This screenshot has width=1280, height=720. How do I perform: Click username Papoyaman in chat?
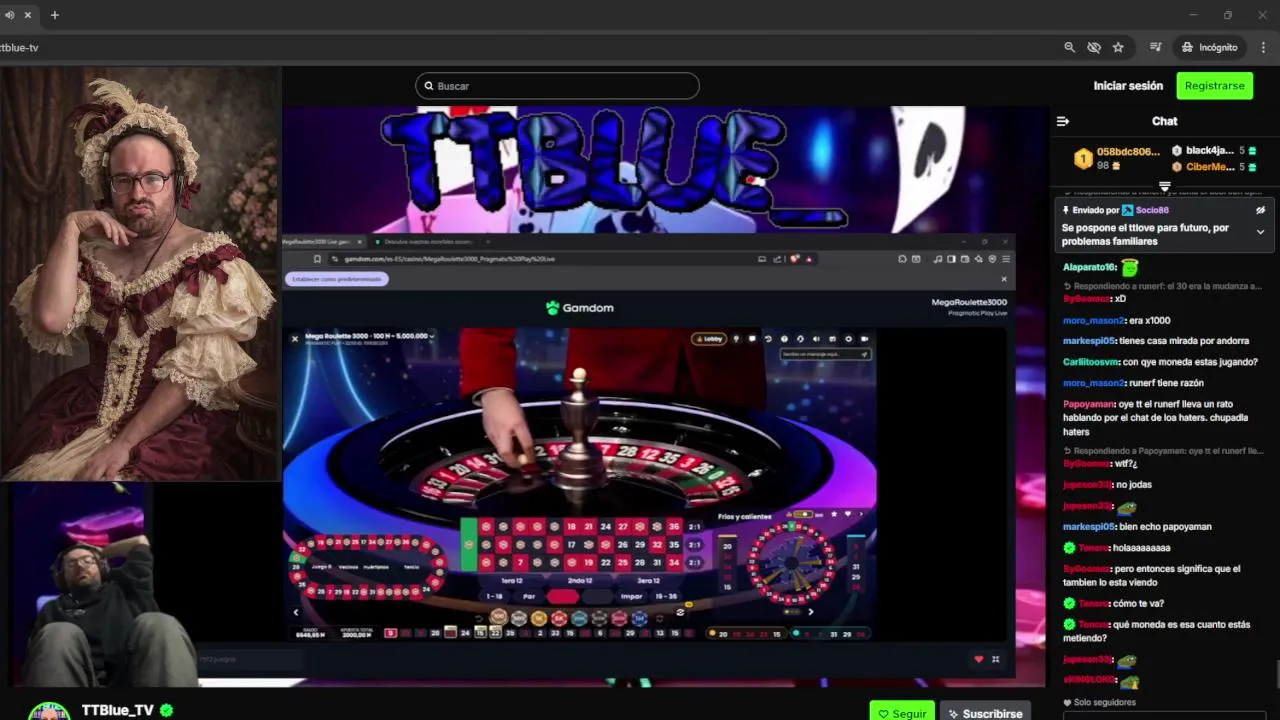pos(1088,404)
